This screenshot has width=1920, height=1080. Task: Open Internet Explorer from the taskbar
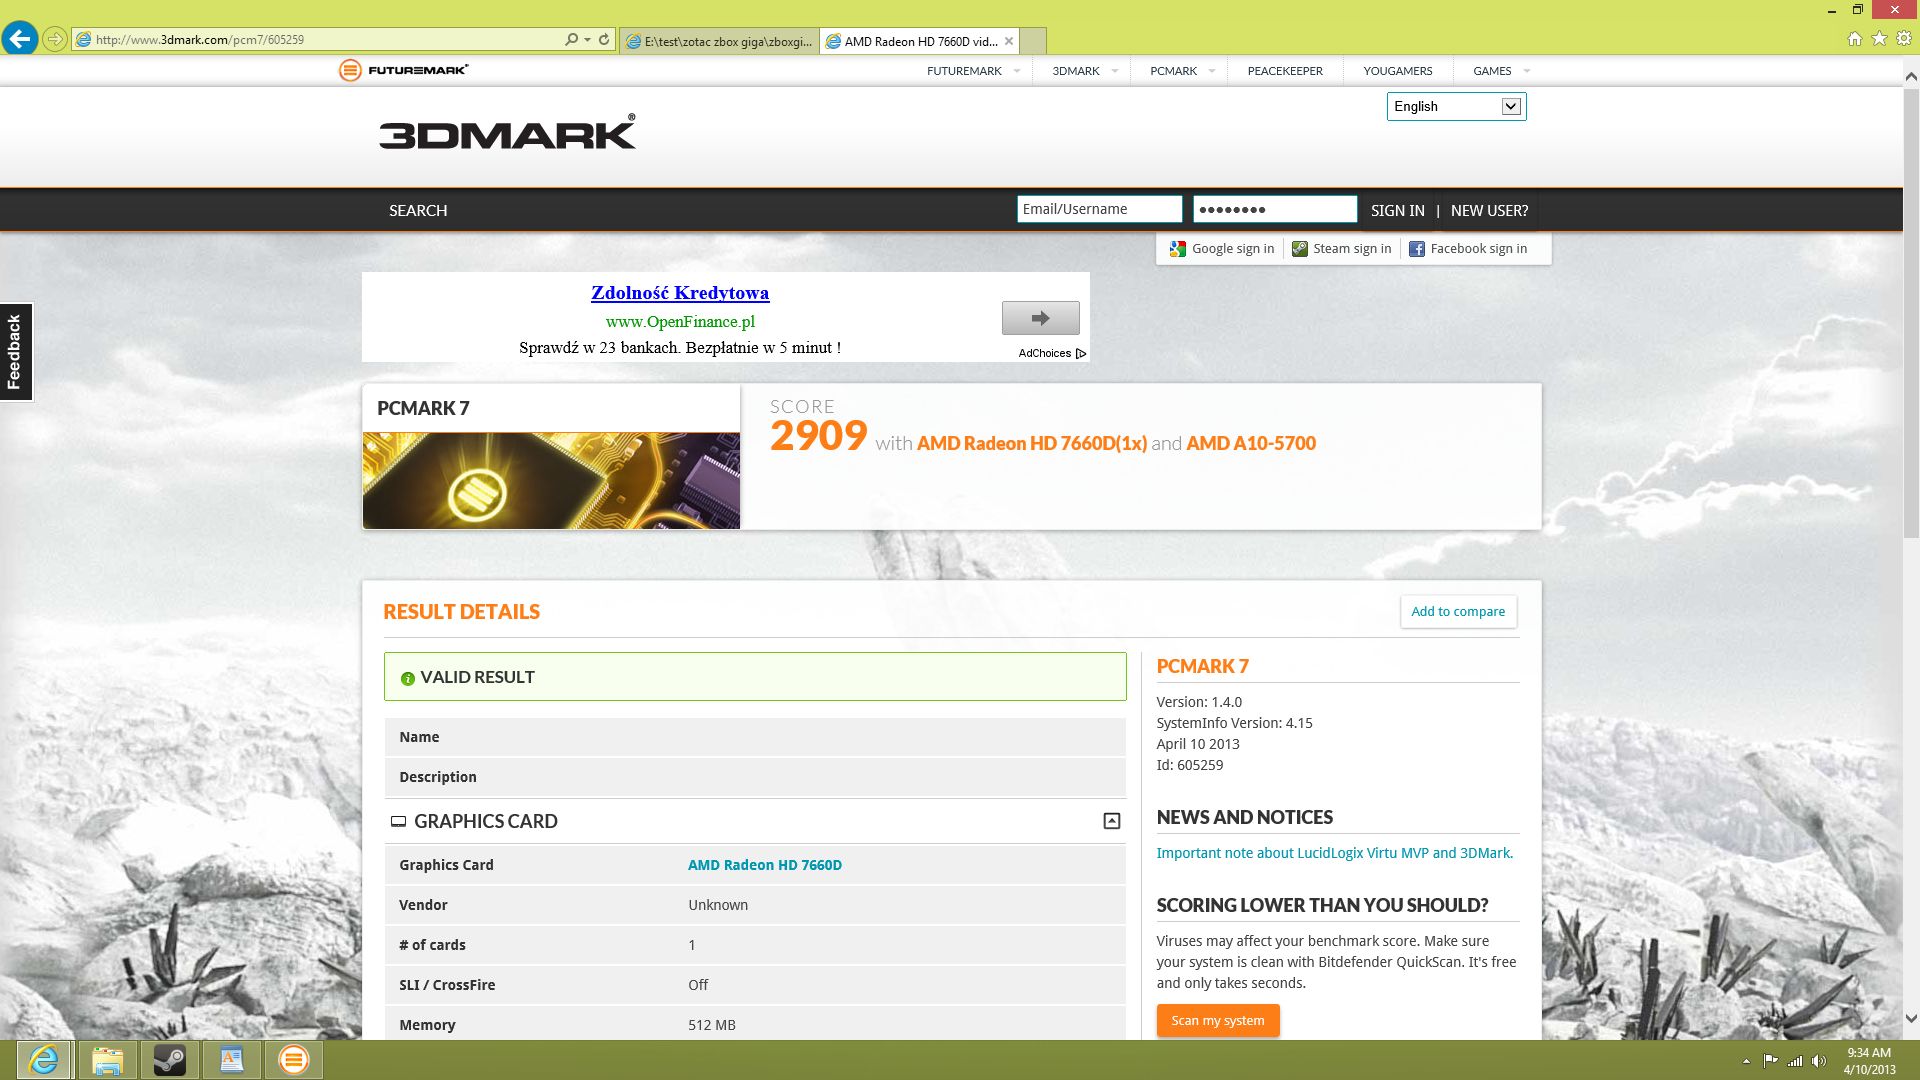point(44,1060)
